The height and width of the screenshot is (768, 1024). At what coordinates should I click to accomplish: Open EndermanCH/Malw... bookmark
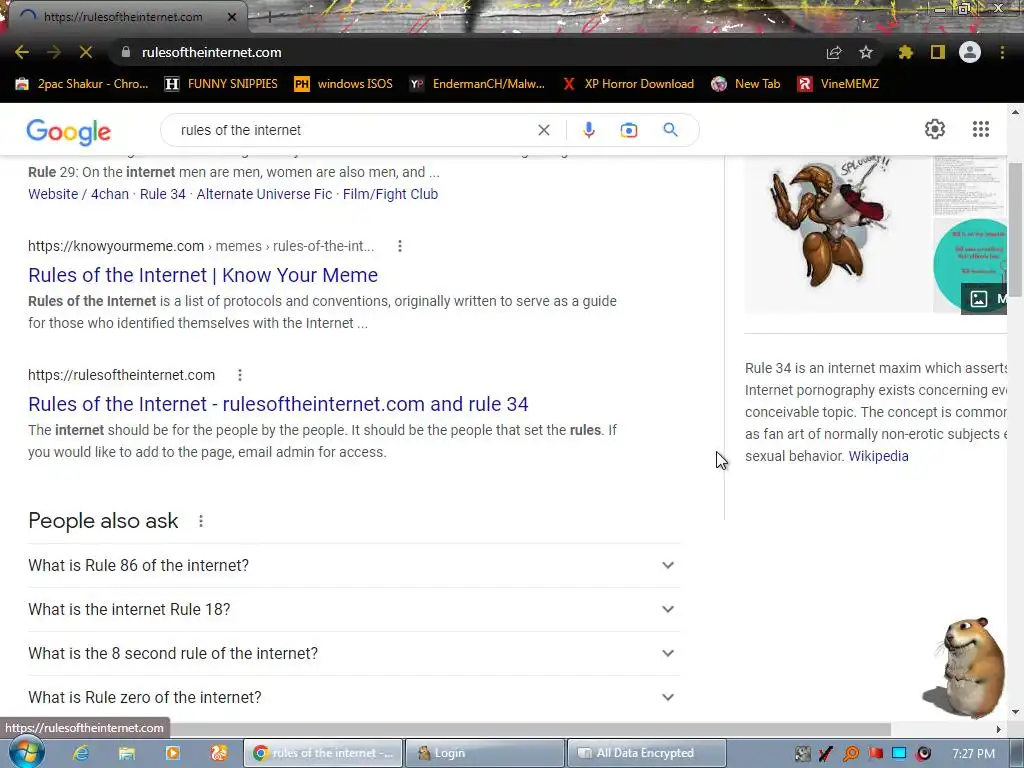point(477,84)
